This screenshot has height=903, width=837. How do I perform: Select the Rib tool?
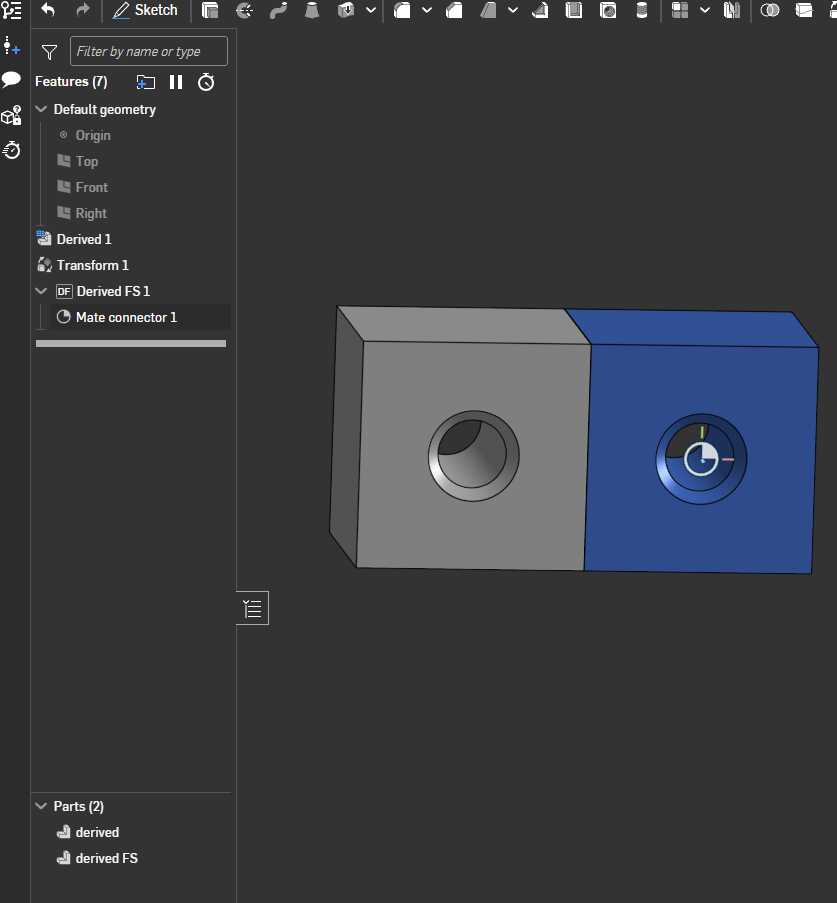click(x=540, y=10)
